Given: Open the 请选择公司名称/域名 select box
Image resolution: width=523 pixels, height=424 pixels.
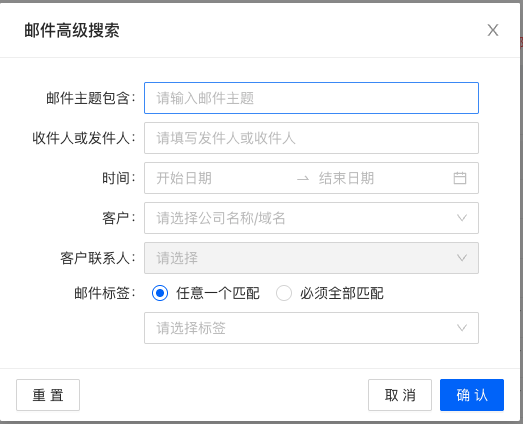Looking at the screenshot, I should [311, 218].
